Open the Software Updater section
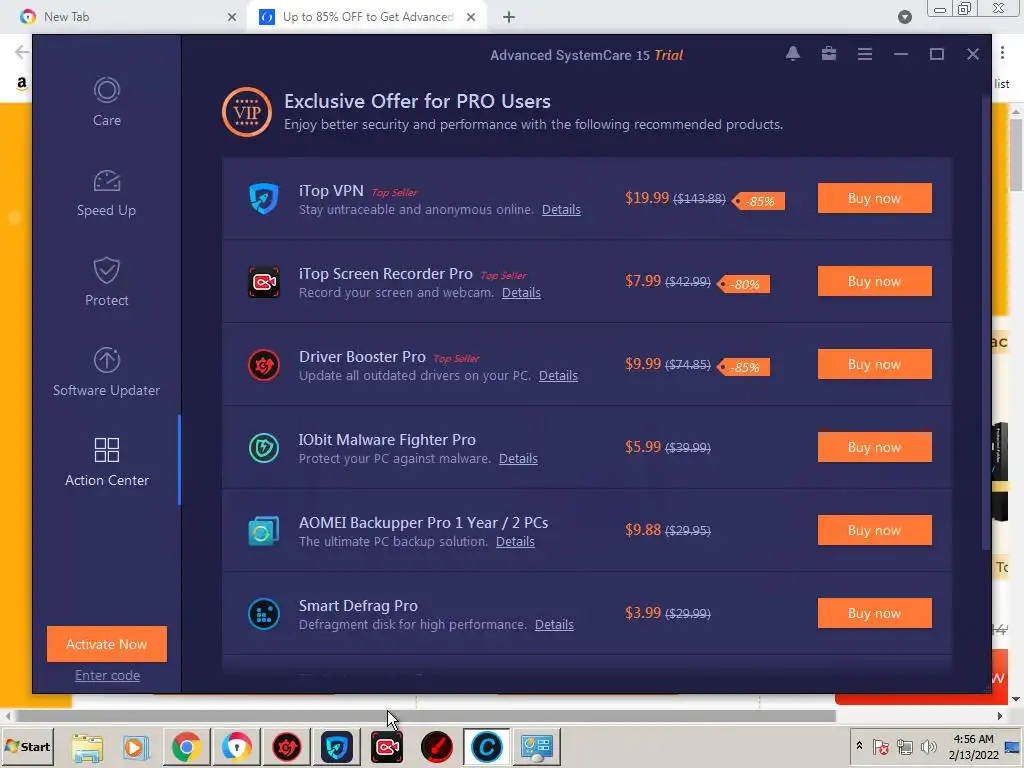The width and height of the screenshot is (1024, 768). [106, 372]
